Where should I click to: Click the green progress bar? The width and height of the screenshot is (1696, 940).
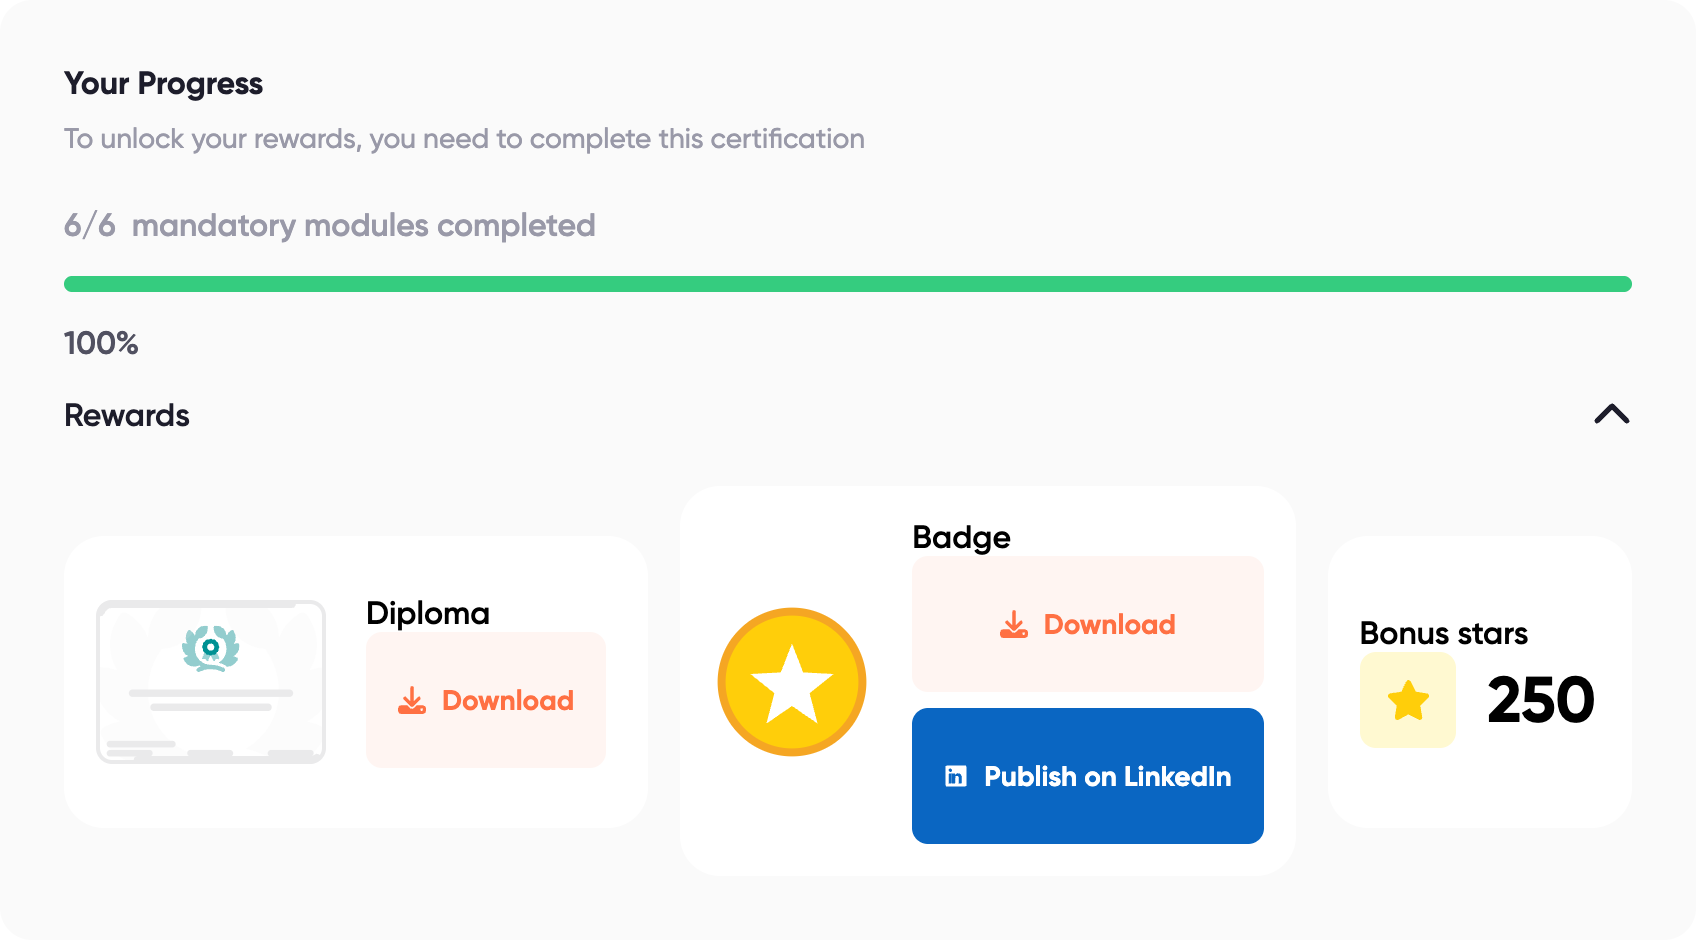pyautogui.click(x=848, y=284)
